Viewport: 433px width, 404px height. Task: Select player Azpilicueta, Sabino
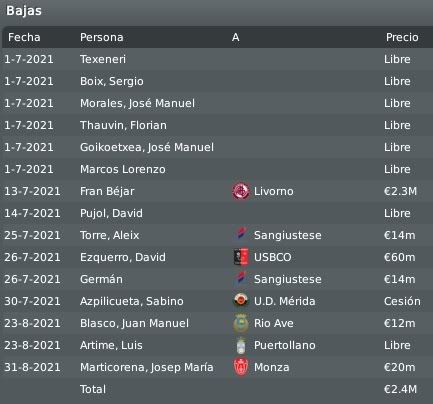click(x=132, y=301)
